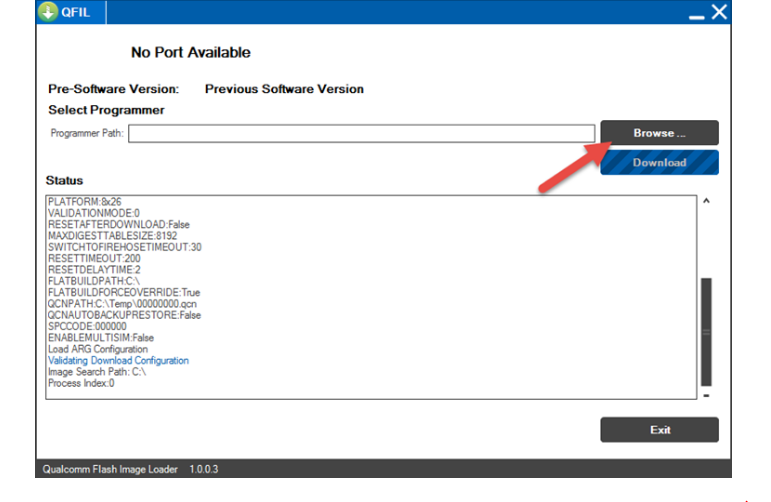
Task: Click the green QFIL download-arrow icon
Action: pos(48,11)
